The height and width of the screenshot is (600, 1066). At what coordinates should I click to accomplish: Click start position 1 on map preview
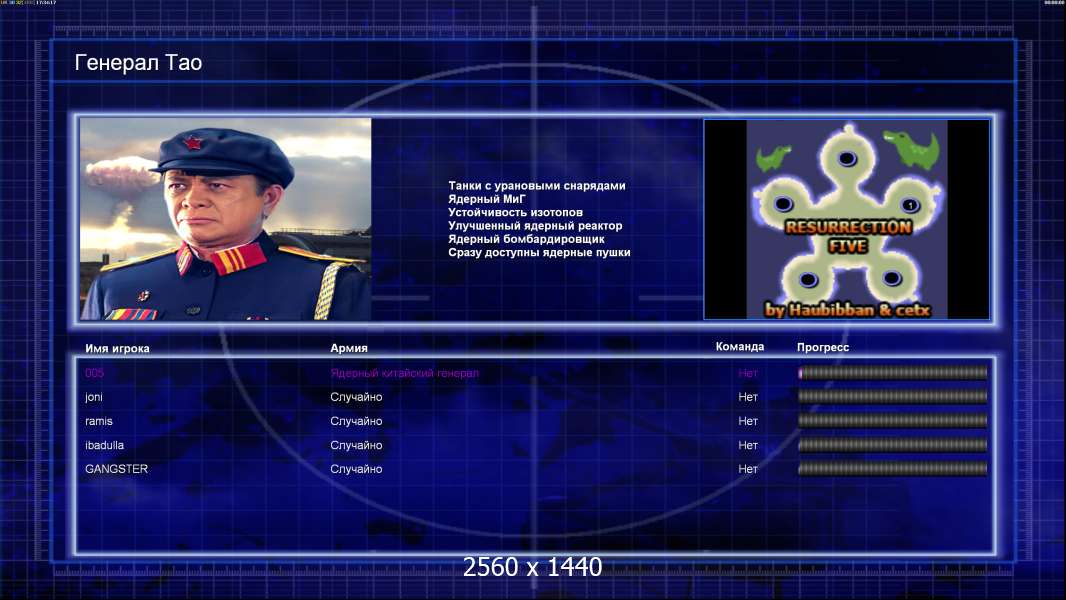[x=910, y=205]
